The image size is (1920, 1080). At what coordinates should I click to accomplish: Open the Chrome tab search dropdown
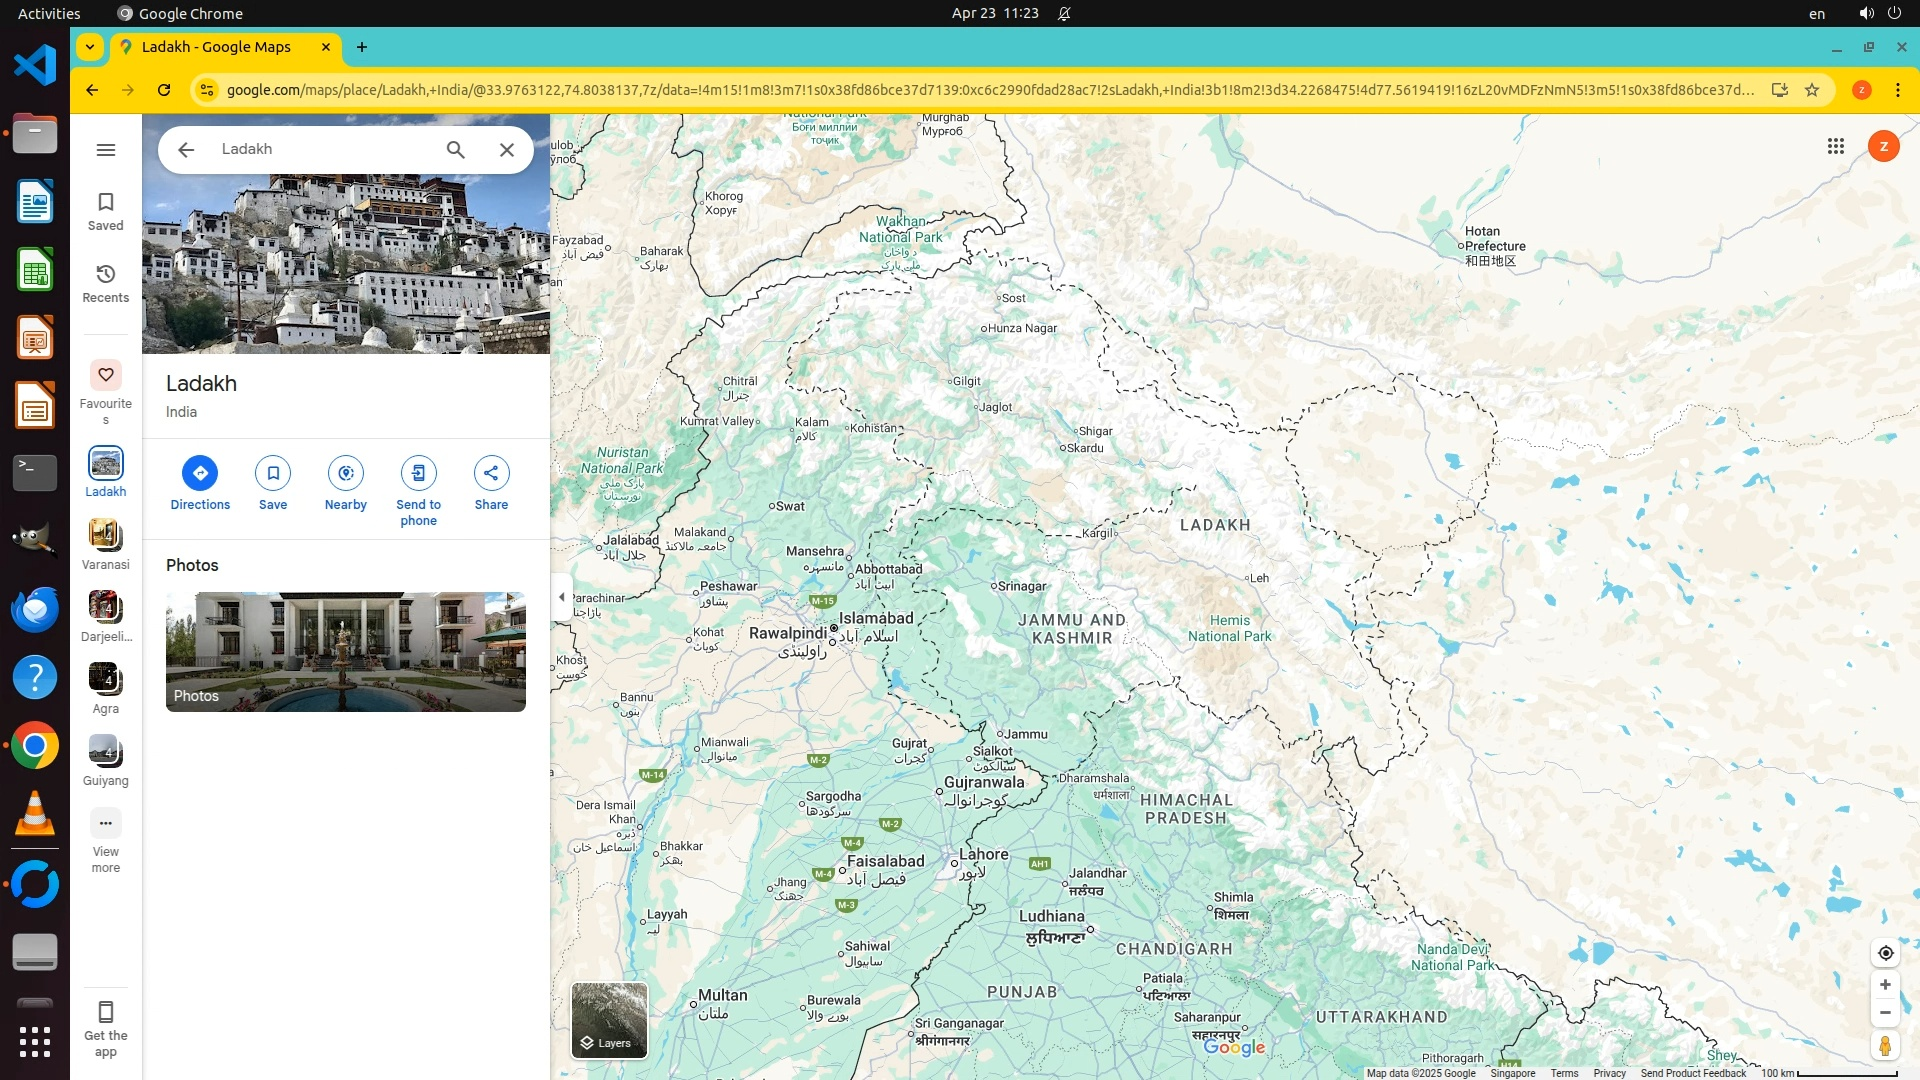(x=90, y=47)
